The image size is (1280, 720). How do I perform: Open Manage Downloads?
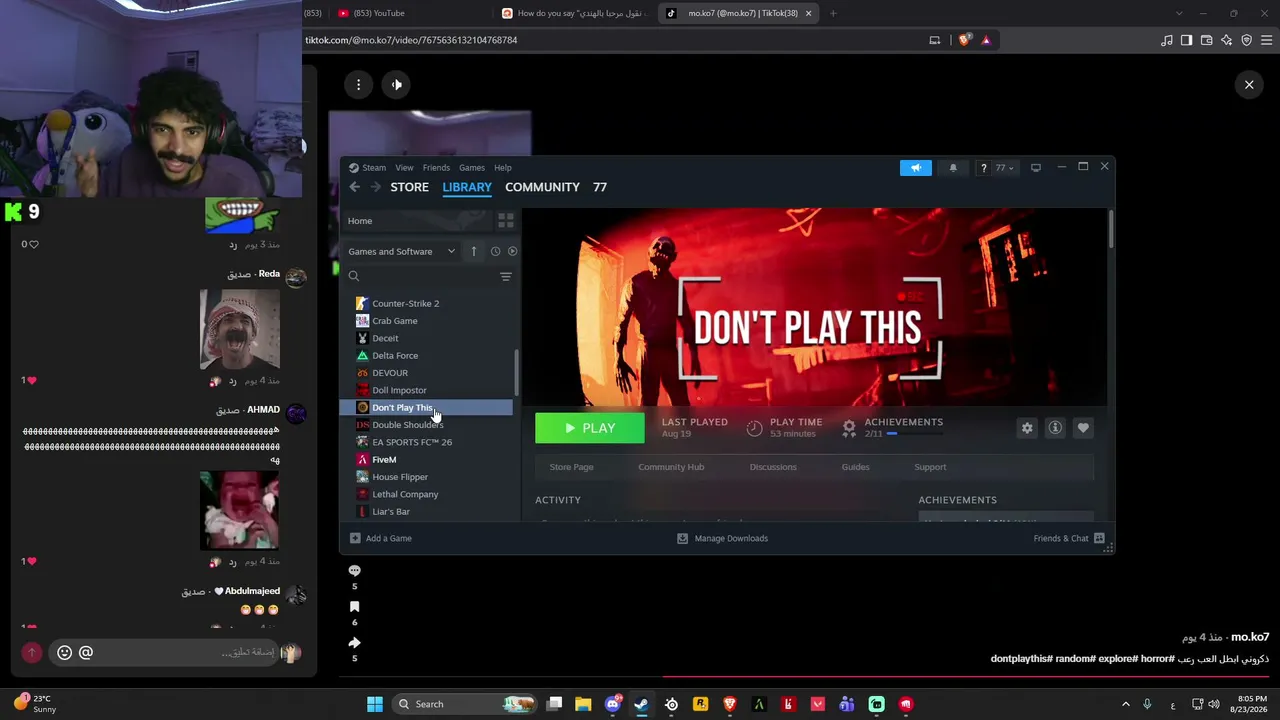point(722,538)
